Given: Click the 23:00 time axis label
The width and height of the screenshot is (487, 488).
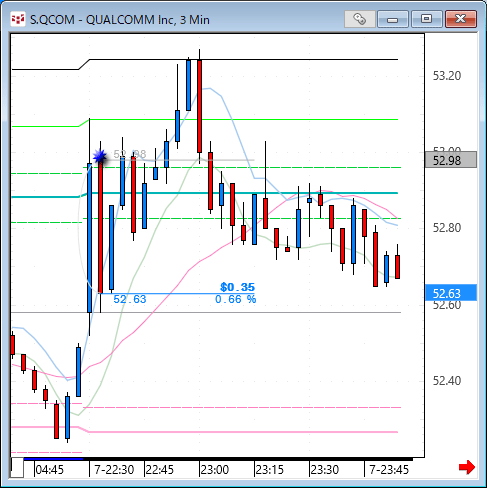Looking at the screenshot, I should pyautogui.click(x=215, y=470).
